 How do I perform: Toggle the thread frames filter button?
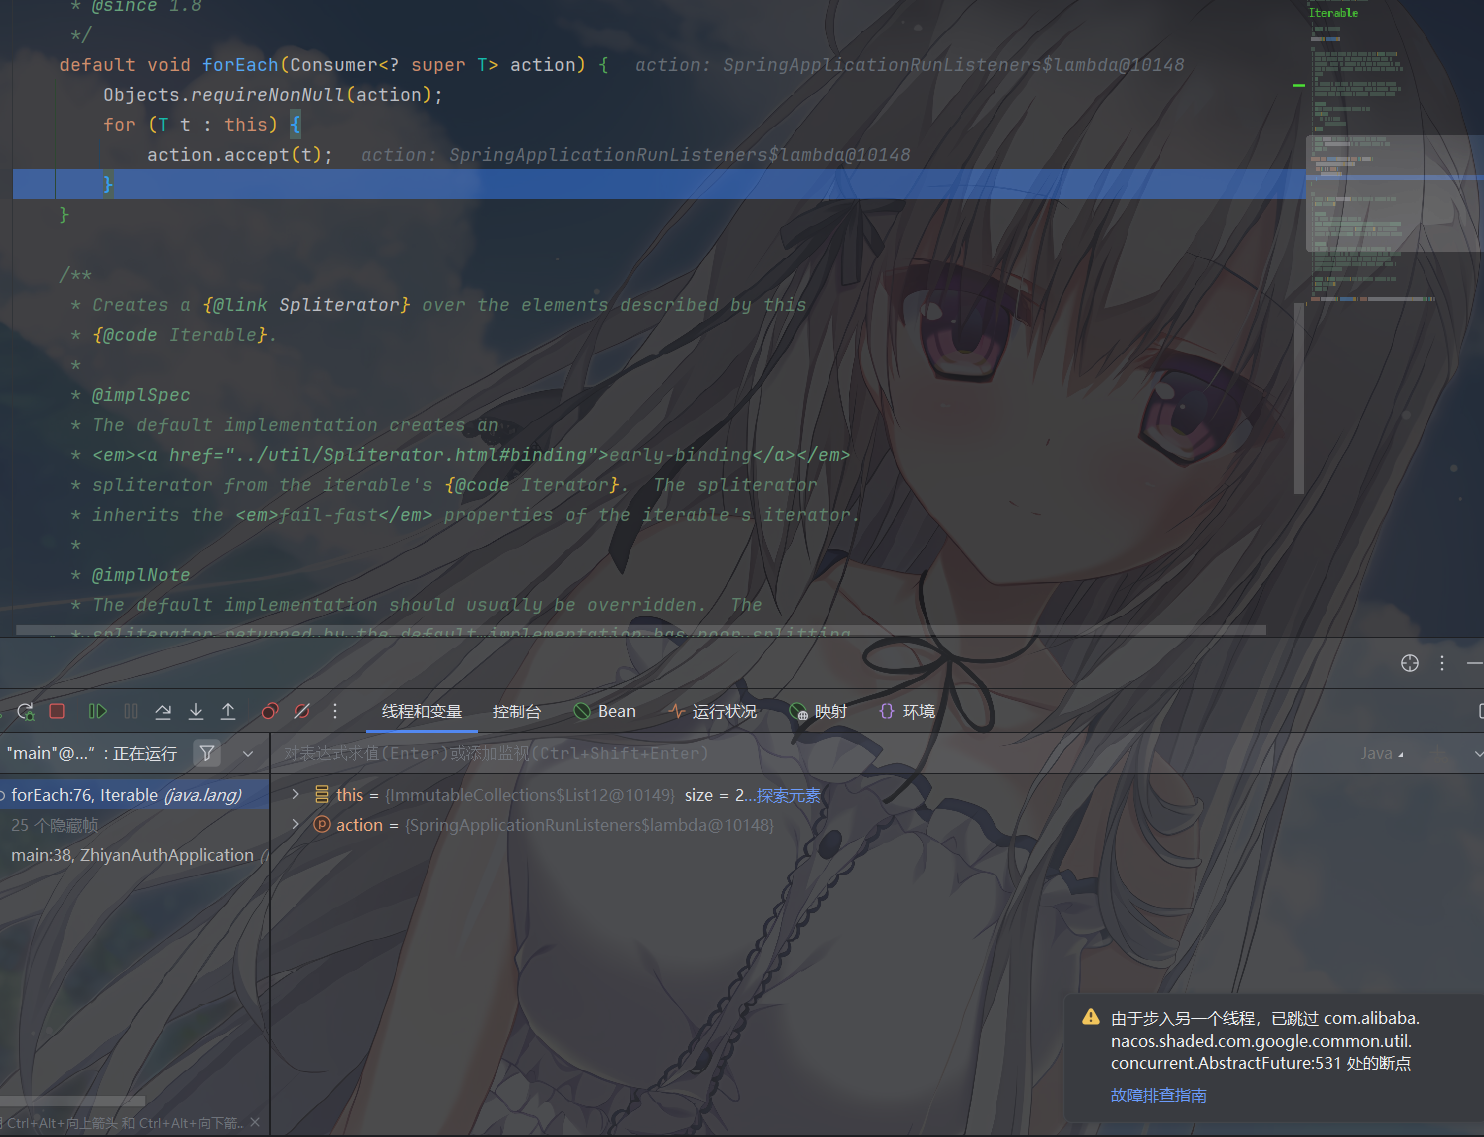207,753
